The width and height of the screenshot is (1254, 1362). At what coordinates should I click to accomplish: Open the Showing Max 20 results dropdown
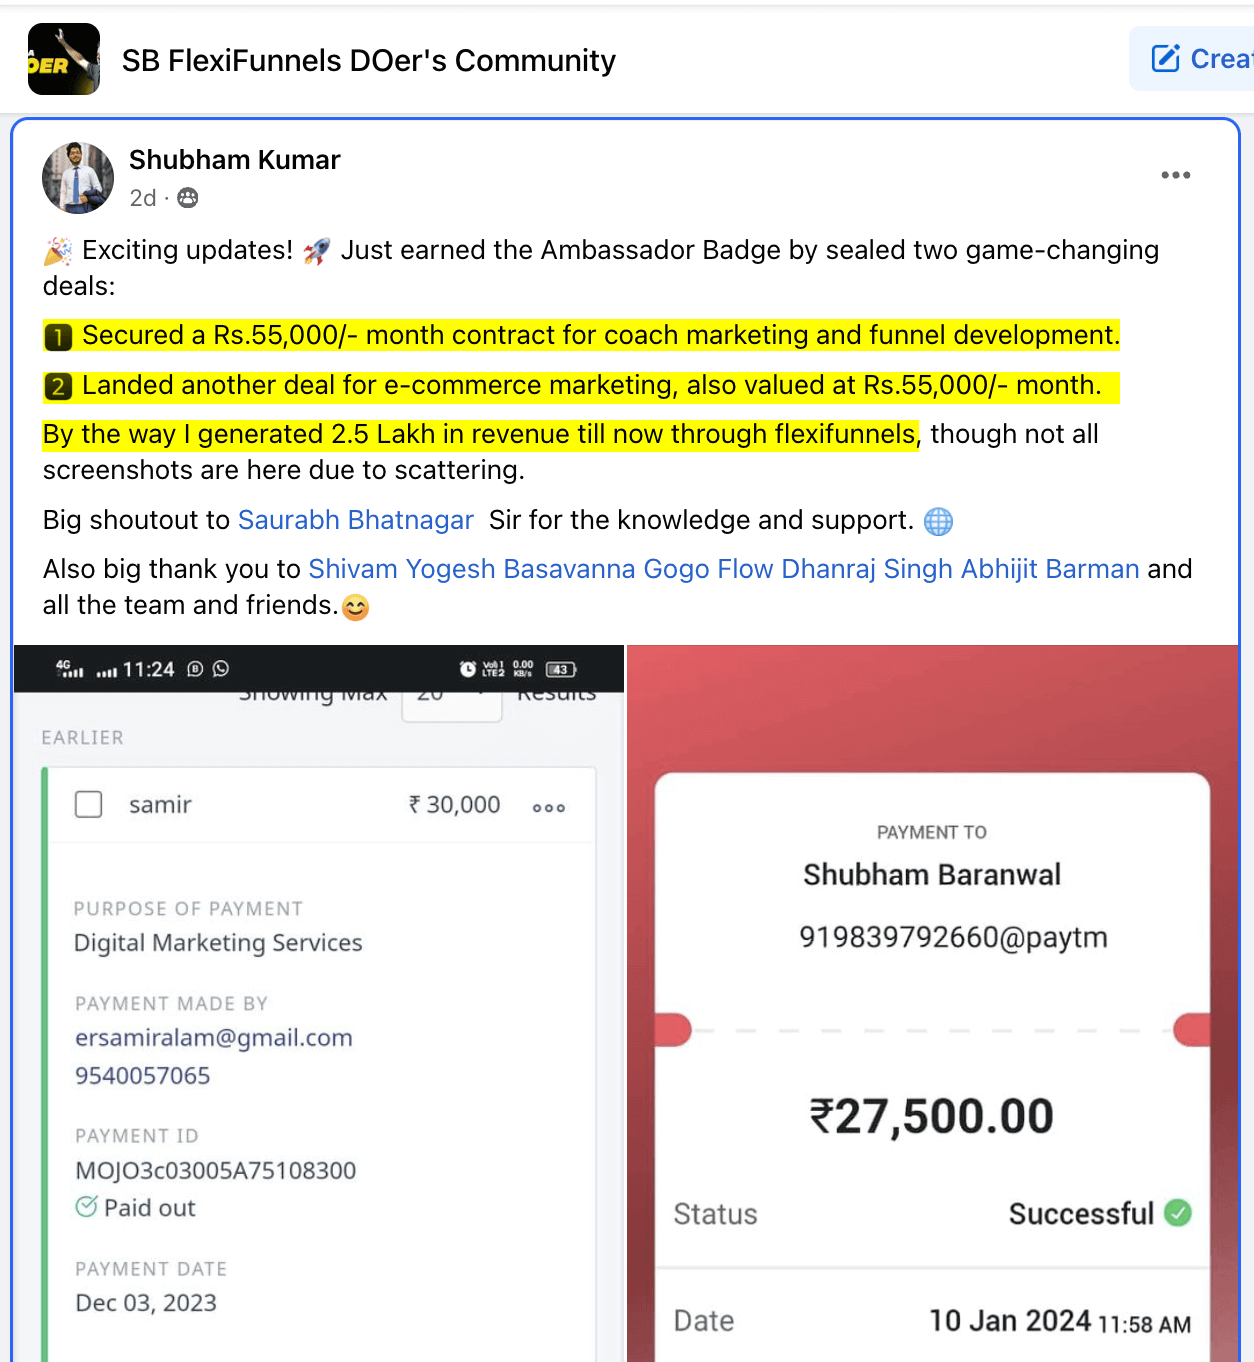pyautogui.click(x=451, y=700)
